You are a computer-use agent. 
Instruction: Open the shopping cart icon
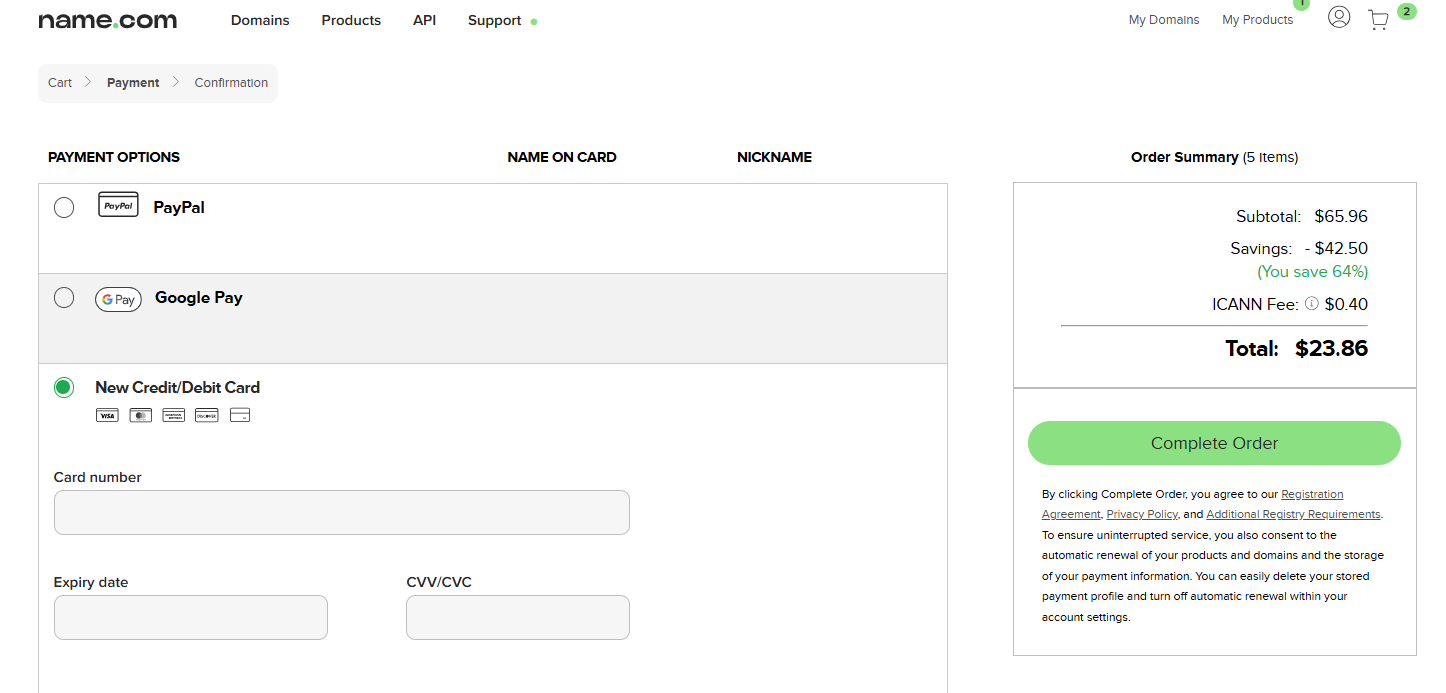[1378, 20]
